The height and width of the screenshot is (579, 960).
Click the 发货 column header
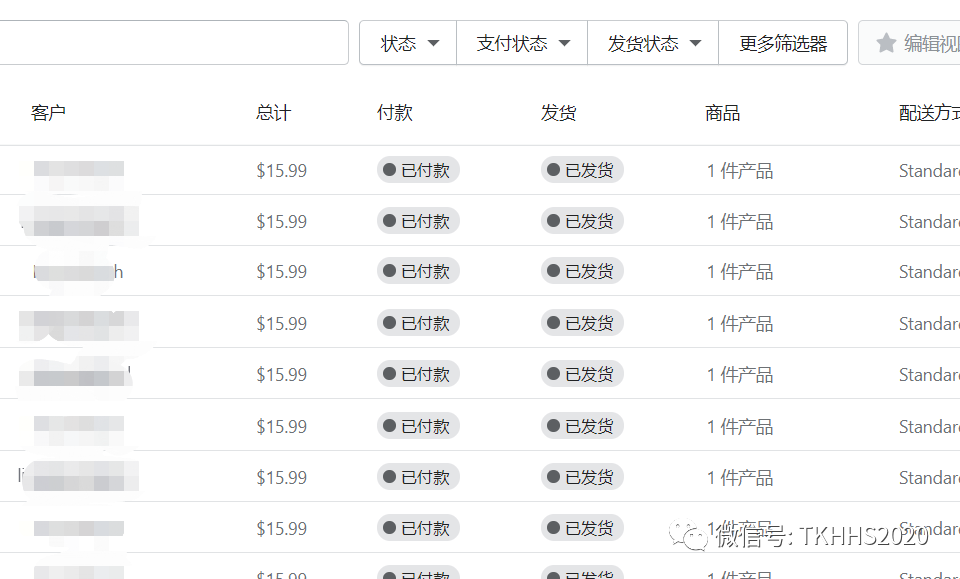coord(558,113)
